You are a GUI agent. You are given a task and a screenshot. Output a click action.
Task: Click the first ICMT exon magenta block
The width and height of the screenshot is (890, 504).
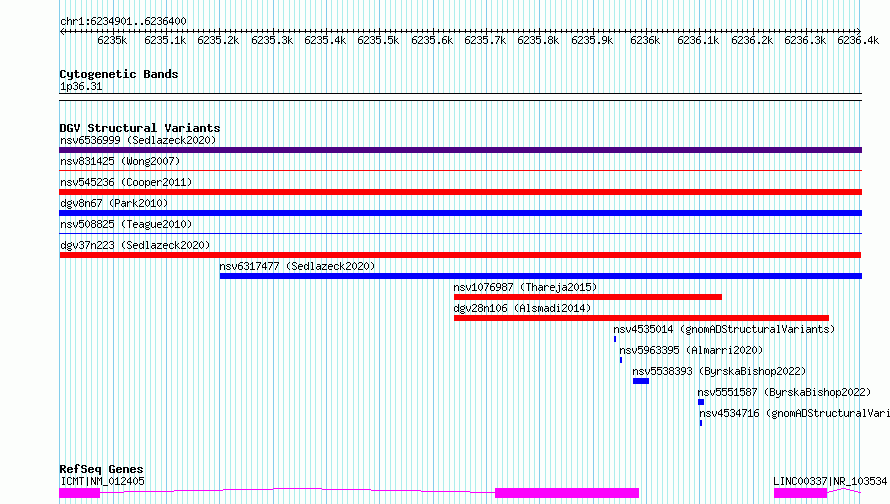(79, 493)
